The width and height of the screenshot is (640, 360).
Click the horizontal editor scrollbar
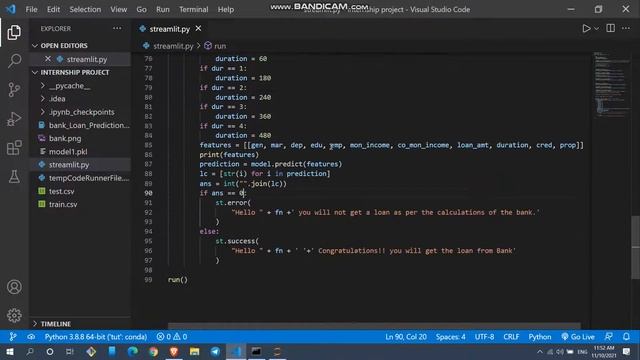tap(374, 326)
